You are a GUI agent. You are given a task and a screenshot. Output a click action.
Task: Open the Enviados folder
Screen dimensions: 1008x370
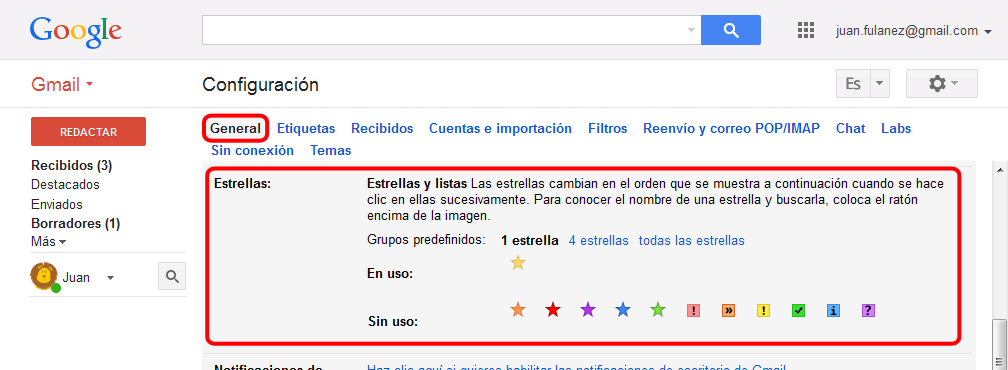click(x=57, y=204)
